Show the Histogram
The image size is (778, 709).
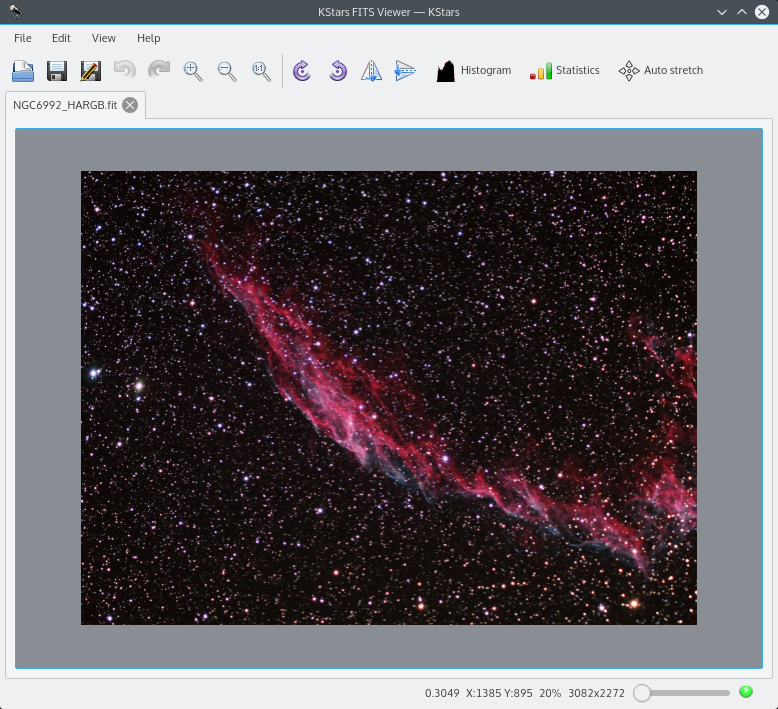pos(474,71)
